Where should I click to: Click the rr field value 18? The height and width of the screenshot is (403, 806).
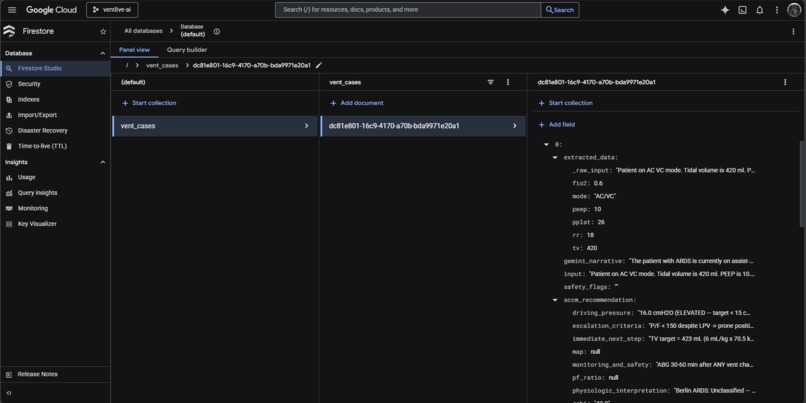coord(592,235)
